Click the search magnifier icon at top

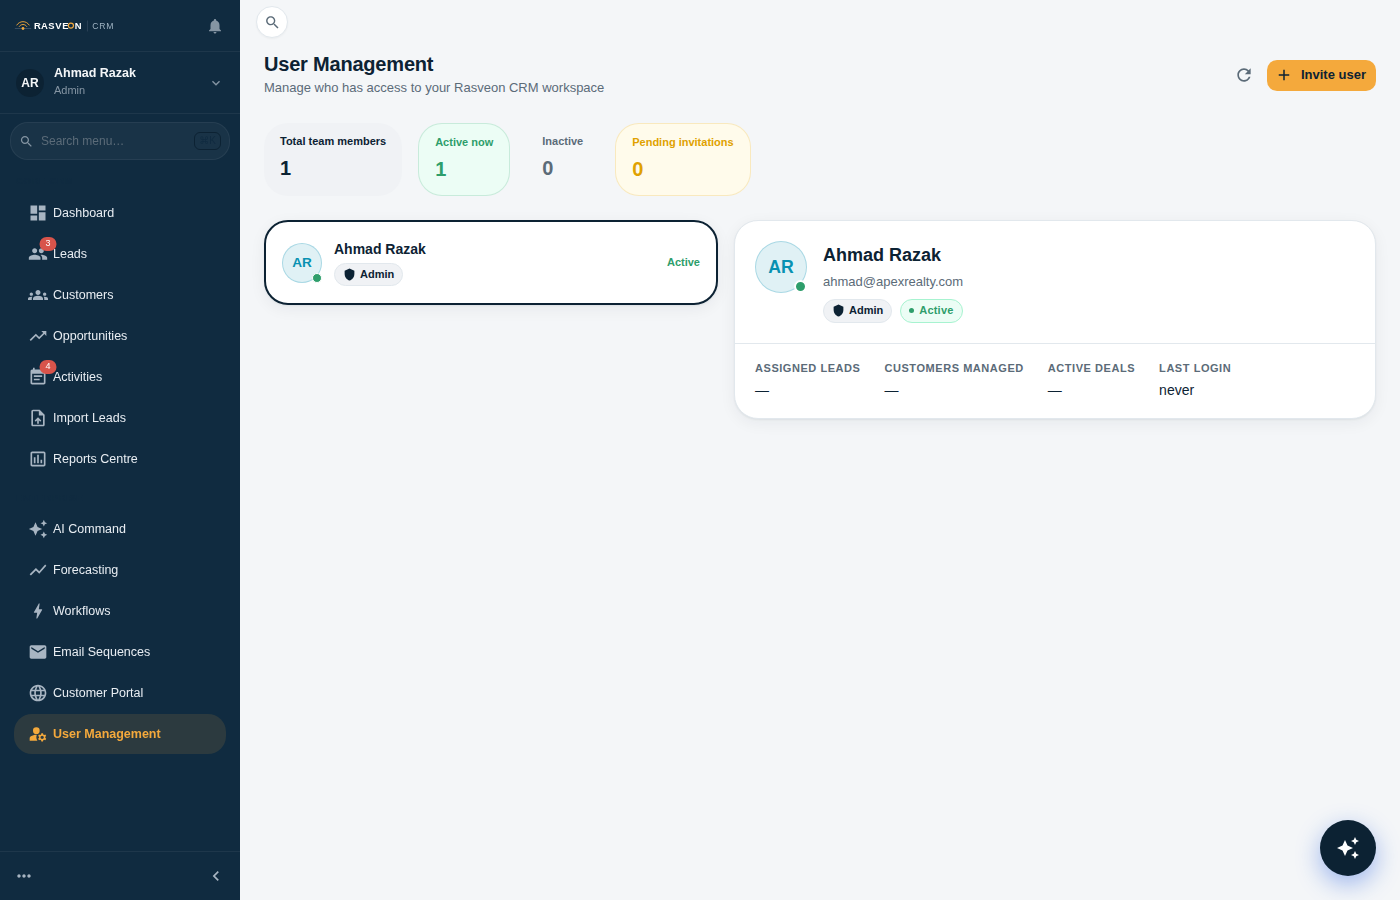point(272,22)
